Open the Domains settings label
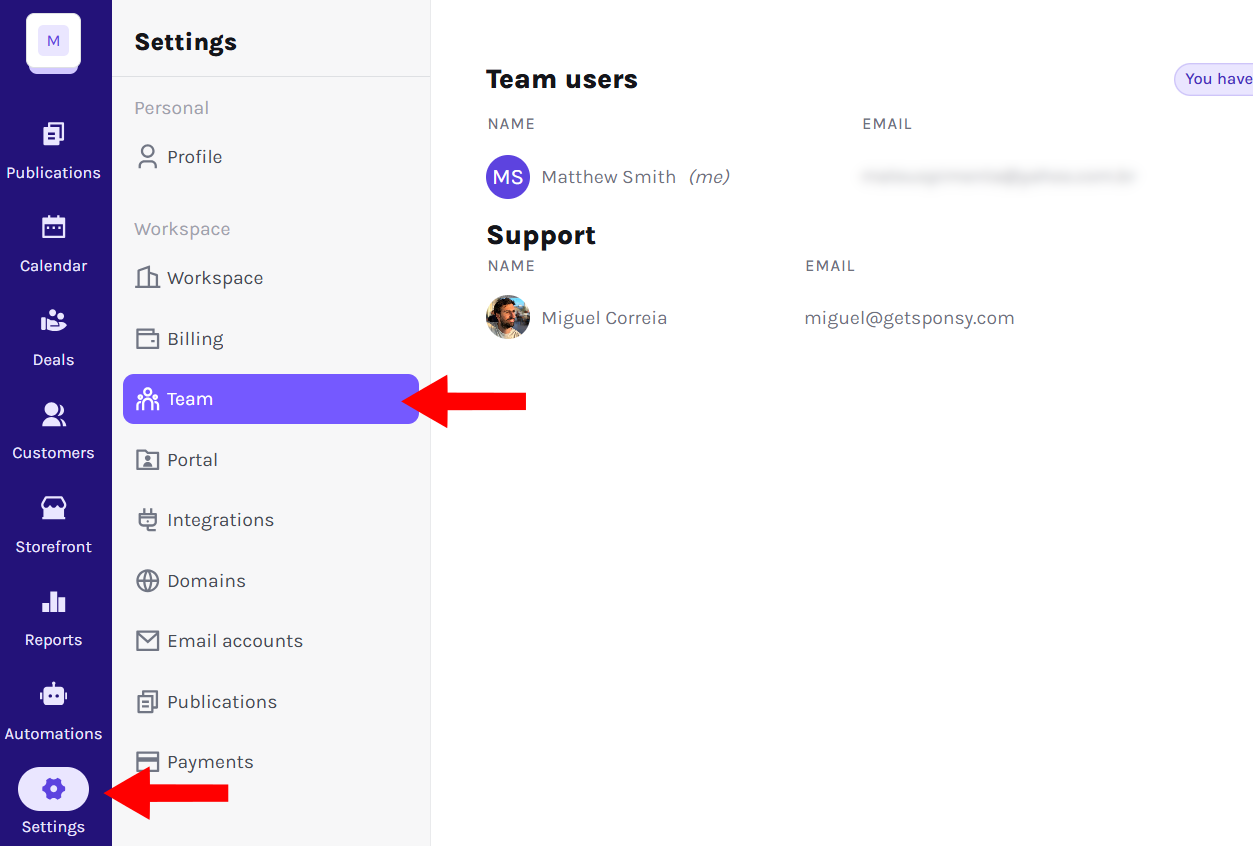 207,581
